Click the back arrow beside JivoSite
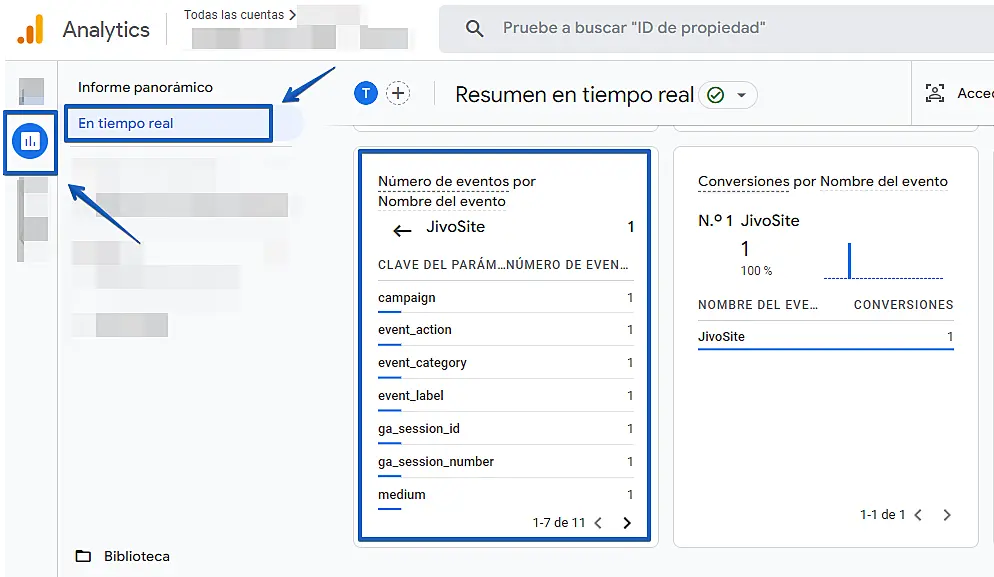This screenshot has width=994, height=577. (402, 231)
